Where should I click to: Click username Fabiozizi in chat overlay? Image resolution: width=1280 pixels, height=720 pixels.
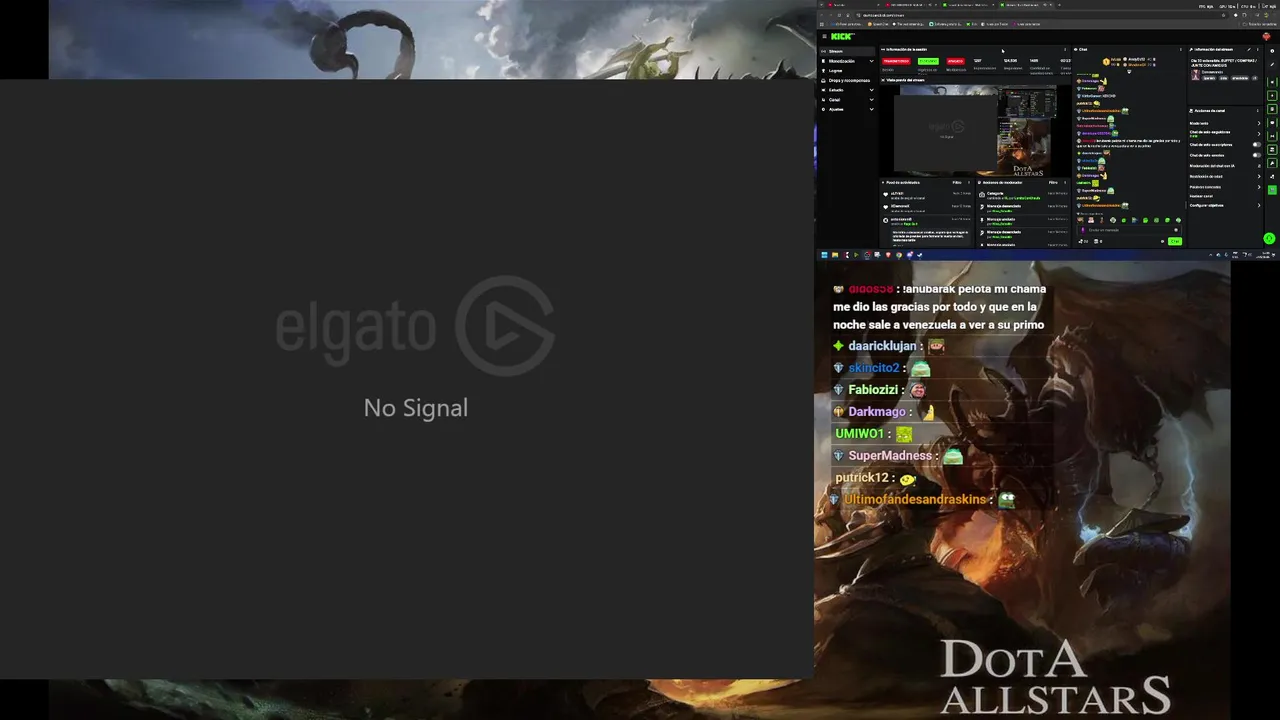(x=873, y=390)
